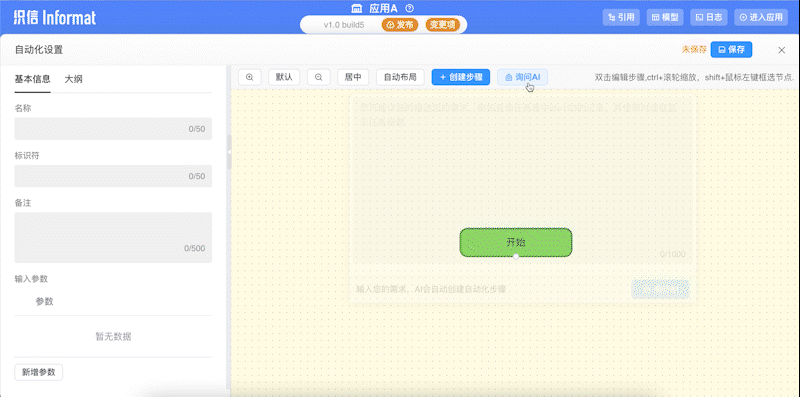Open the 日志 log button

[x=709, y=17]
